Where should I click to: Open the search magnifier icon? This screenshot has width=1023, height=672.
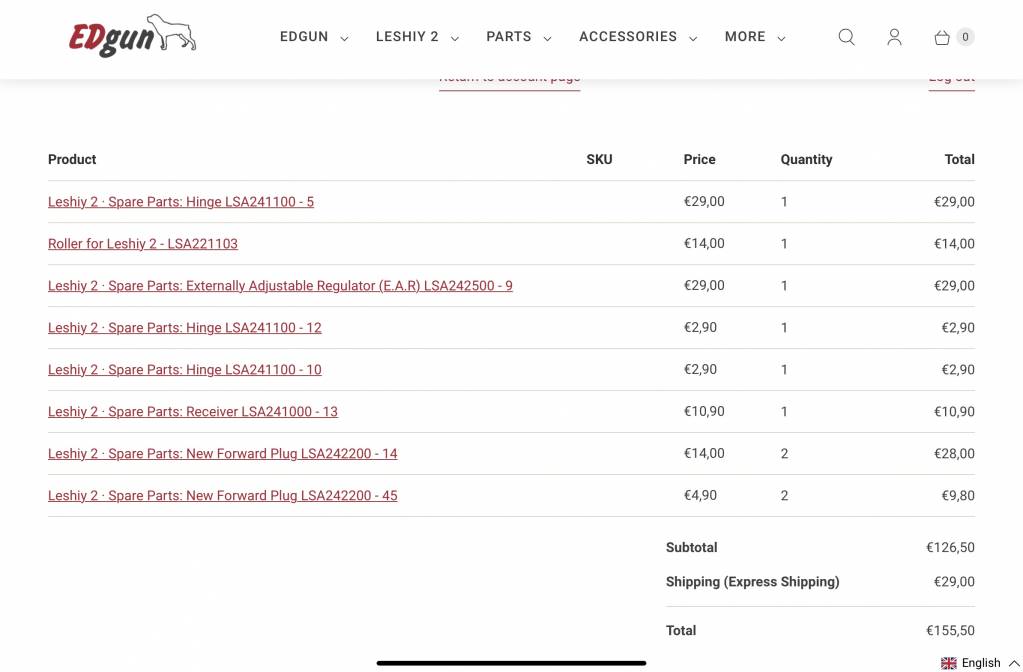[846, 37]
